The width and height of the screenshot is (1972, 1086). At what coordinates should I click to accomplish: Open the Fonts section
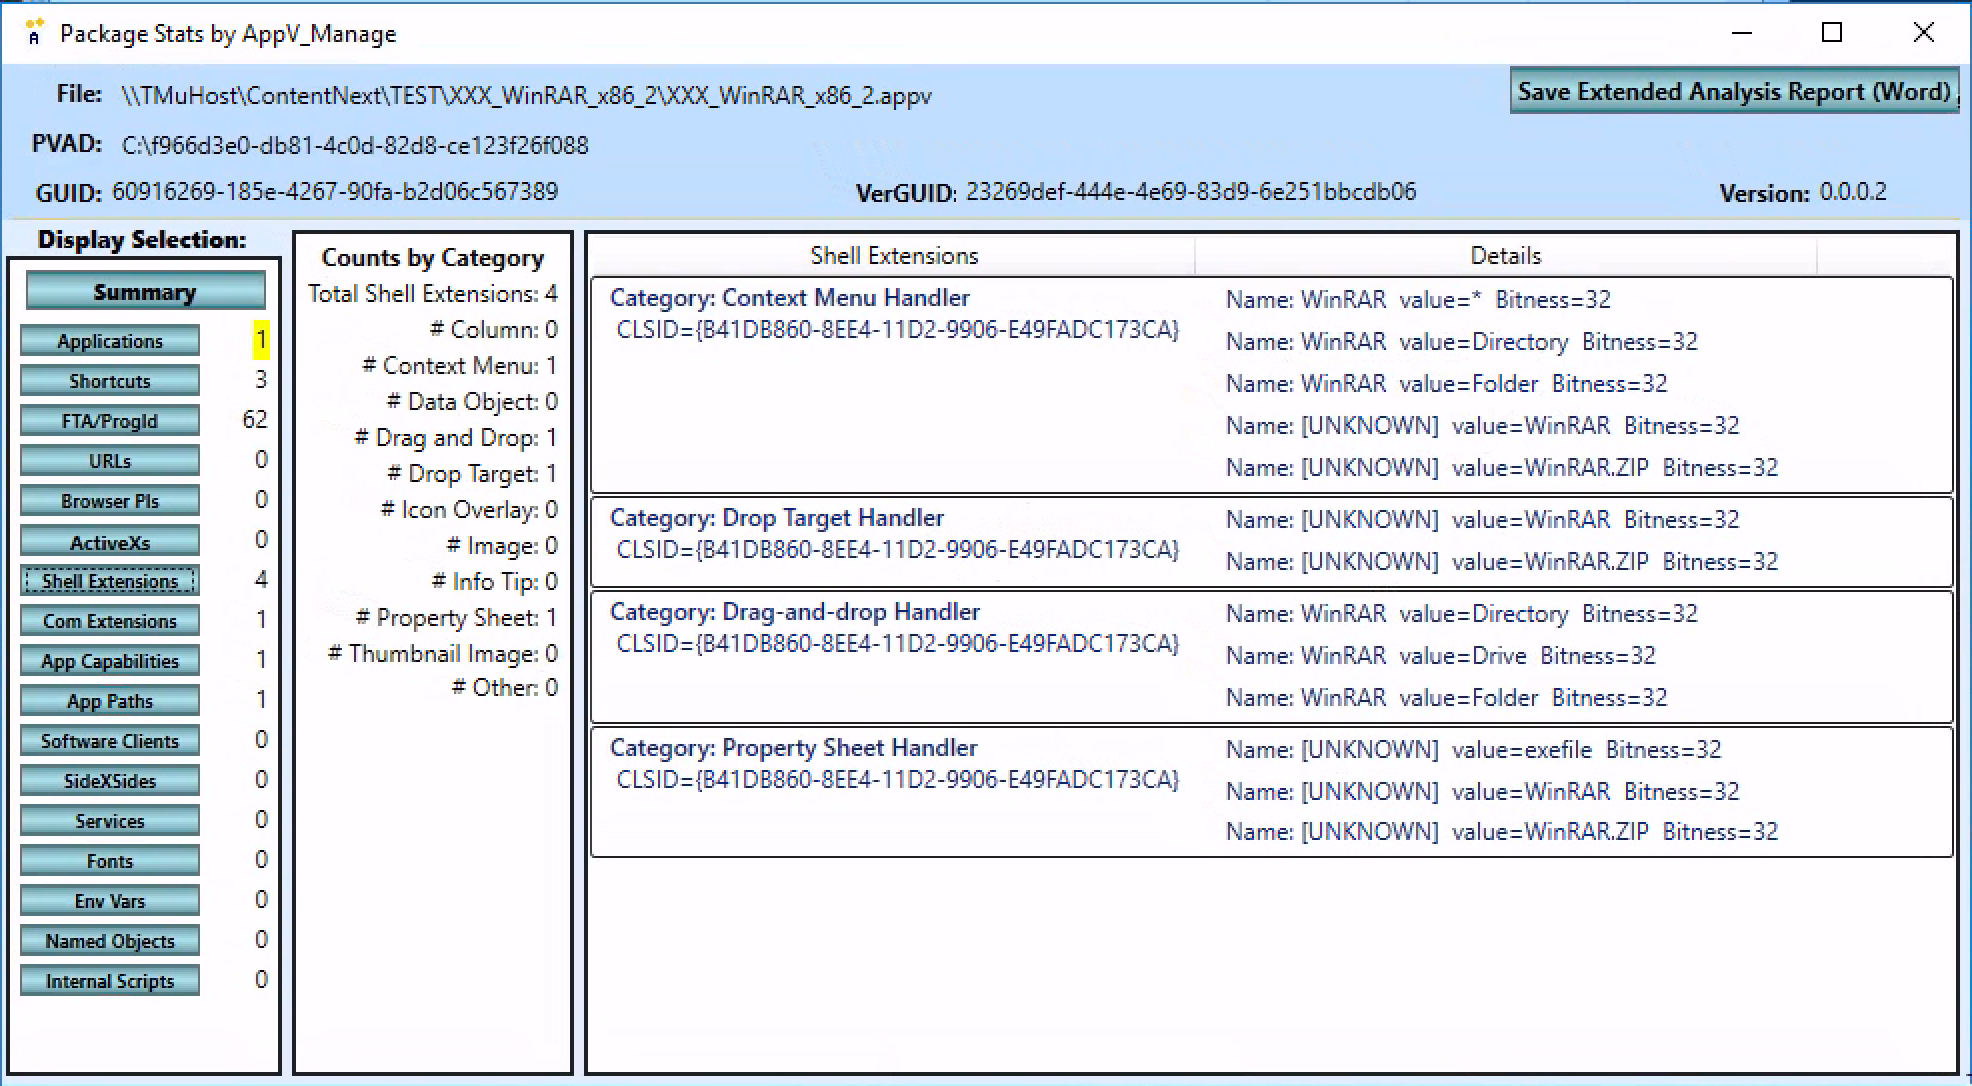110,861
